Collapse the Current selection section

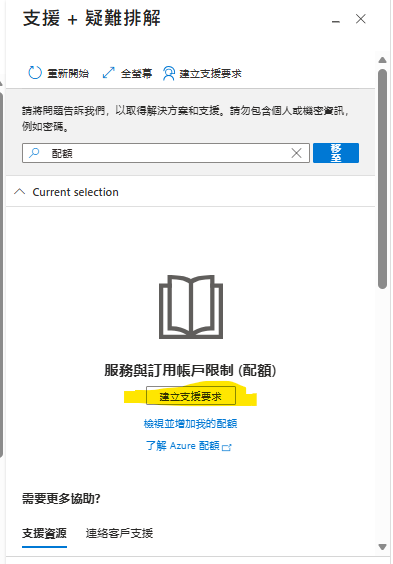click(x=19, y=192)
